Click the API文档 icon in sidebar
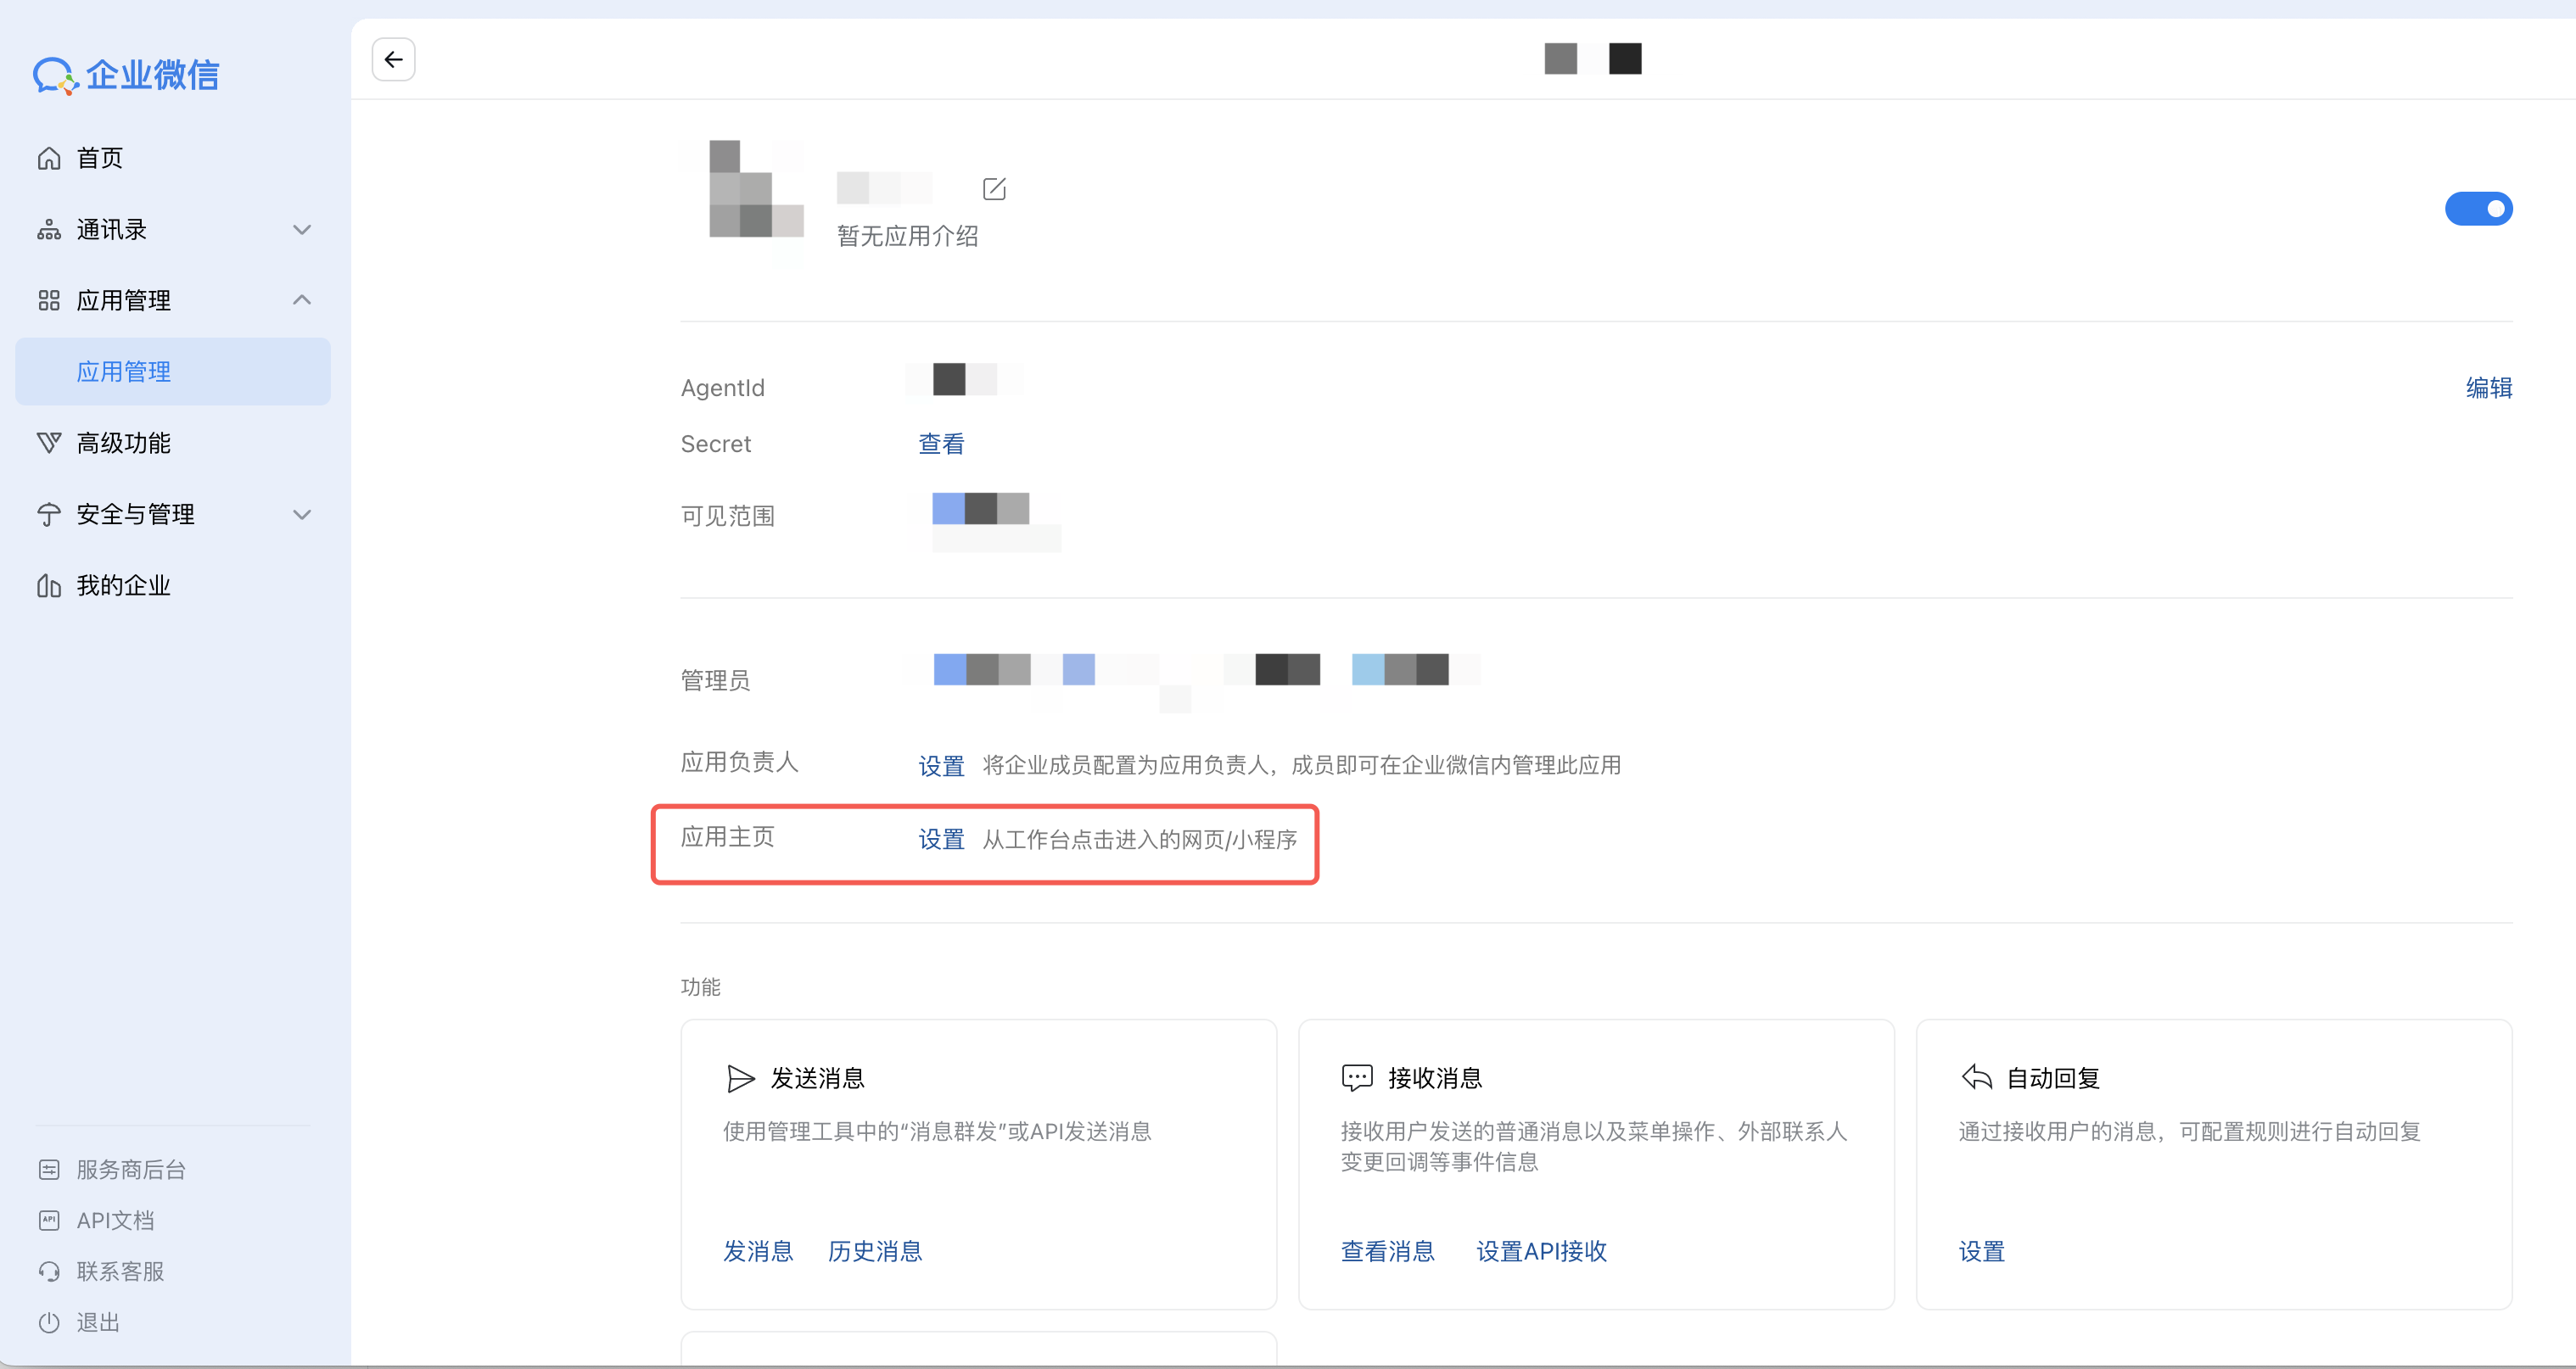The height and width of the screenshot is (1369, 2576). click(x=49, y=1220)
